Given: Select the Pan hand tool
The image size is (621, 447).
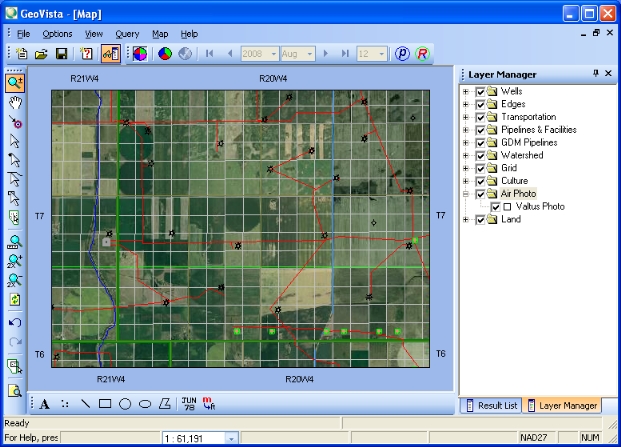Looking at the screenshot, I should point(15,101).
